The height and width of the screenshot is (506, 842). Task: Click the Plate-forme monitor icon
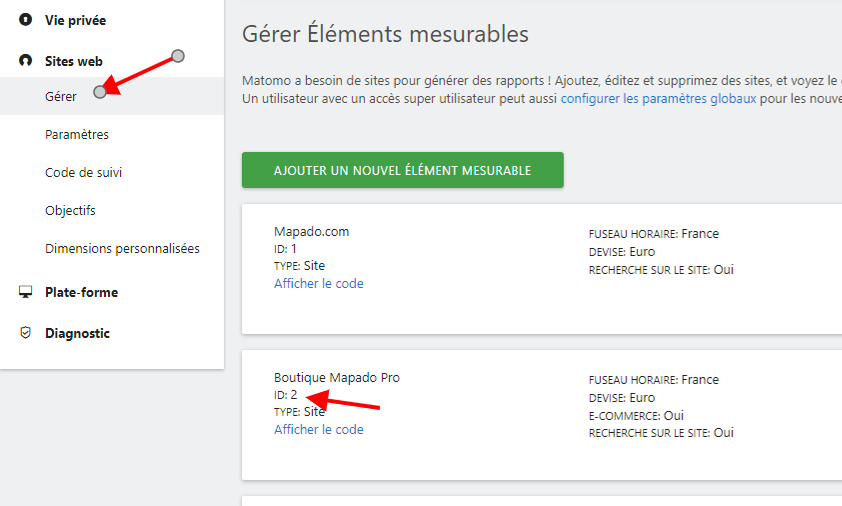coord(26,292)
